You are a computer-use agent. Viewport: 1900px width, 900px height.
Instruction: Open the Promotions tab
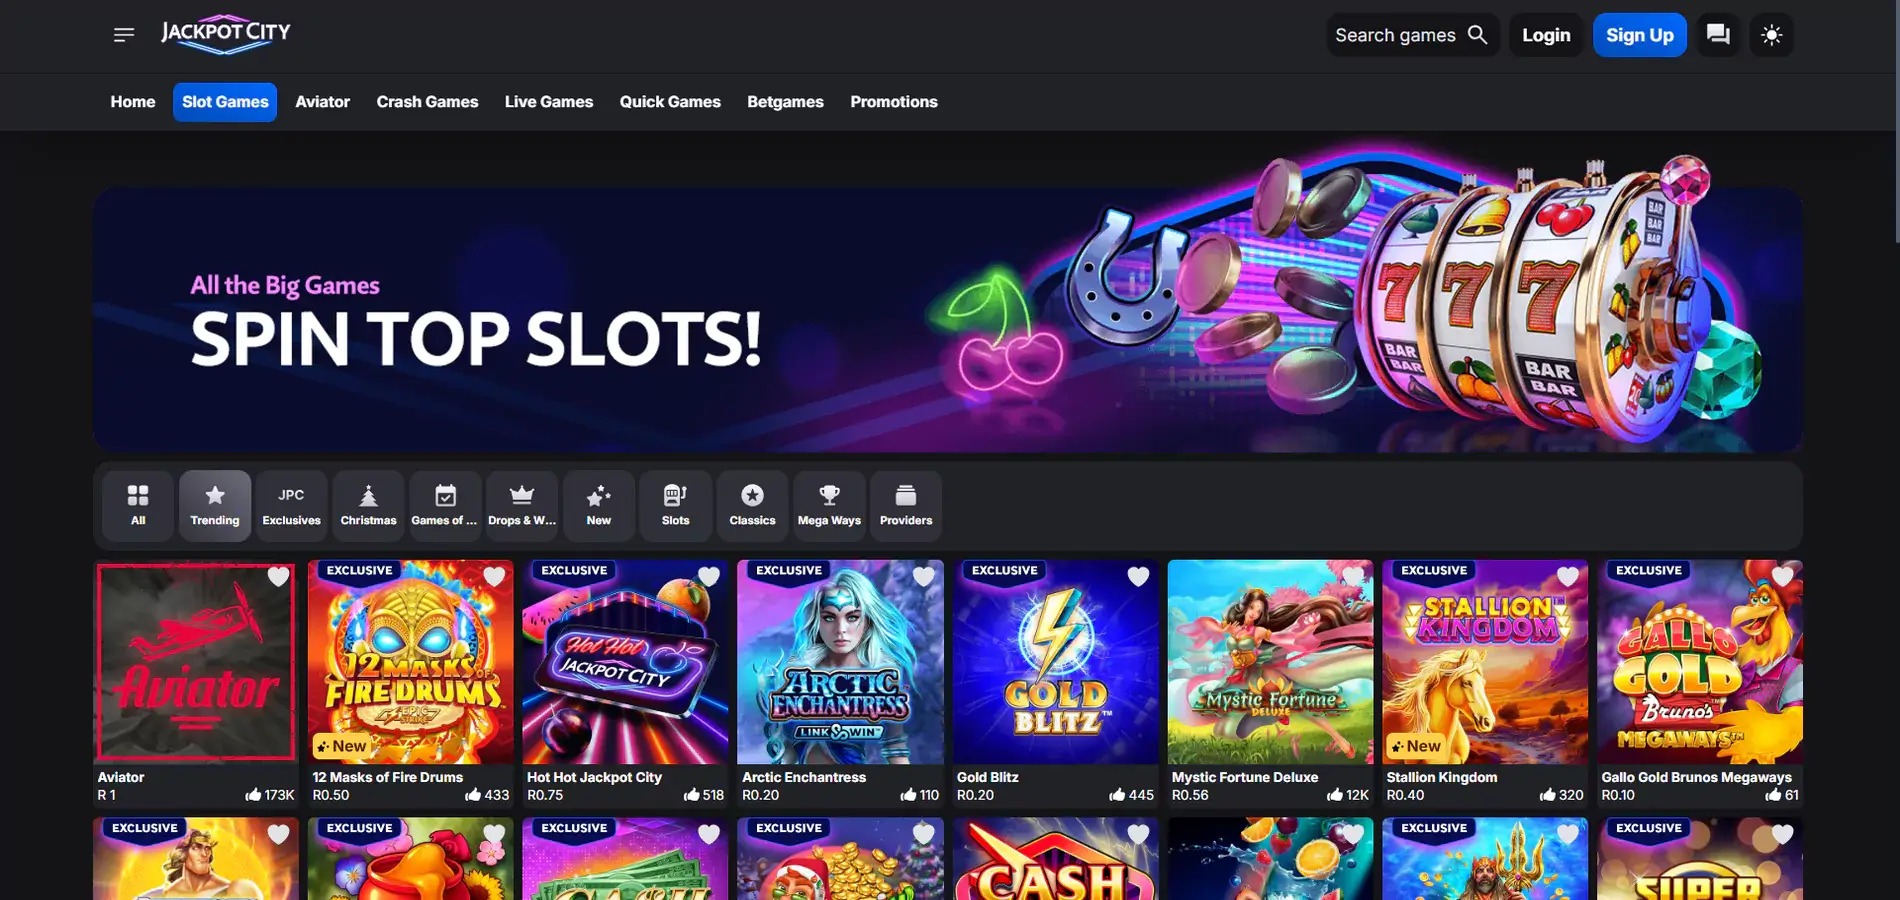tap(894, 102)
